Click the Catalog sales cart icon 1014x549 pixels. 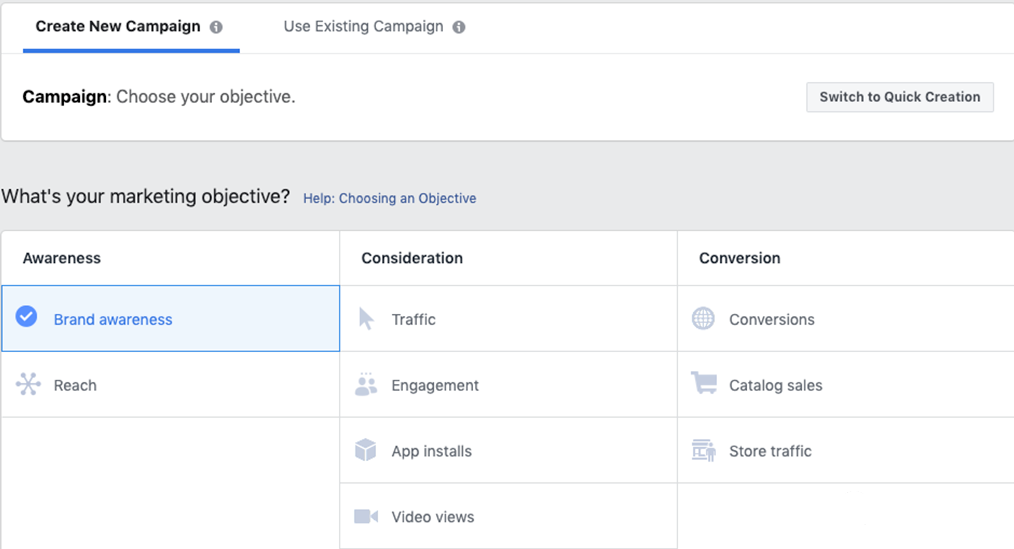704,384
